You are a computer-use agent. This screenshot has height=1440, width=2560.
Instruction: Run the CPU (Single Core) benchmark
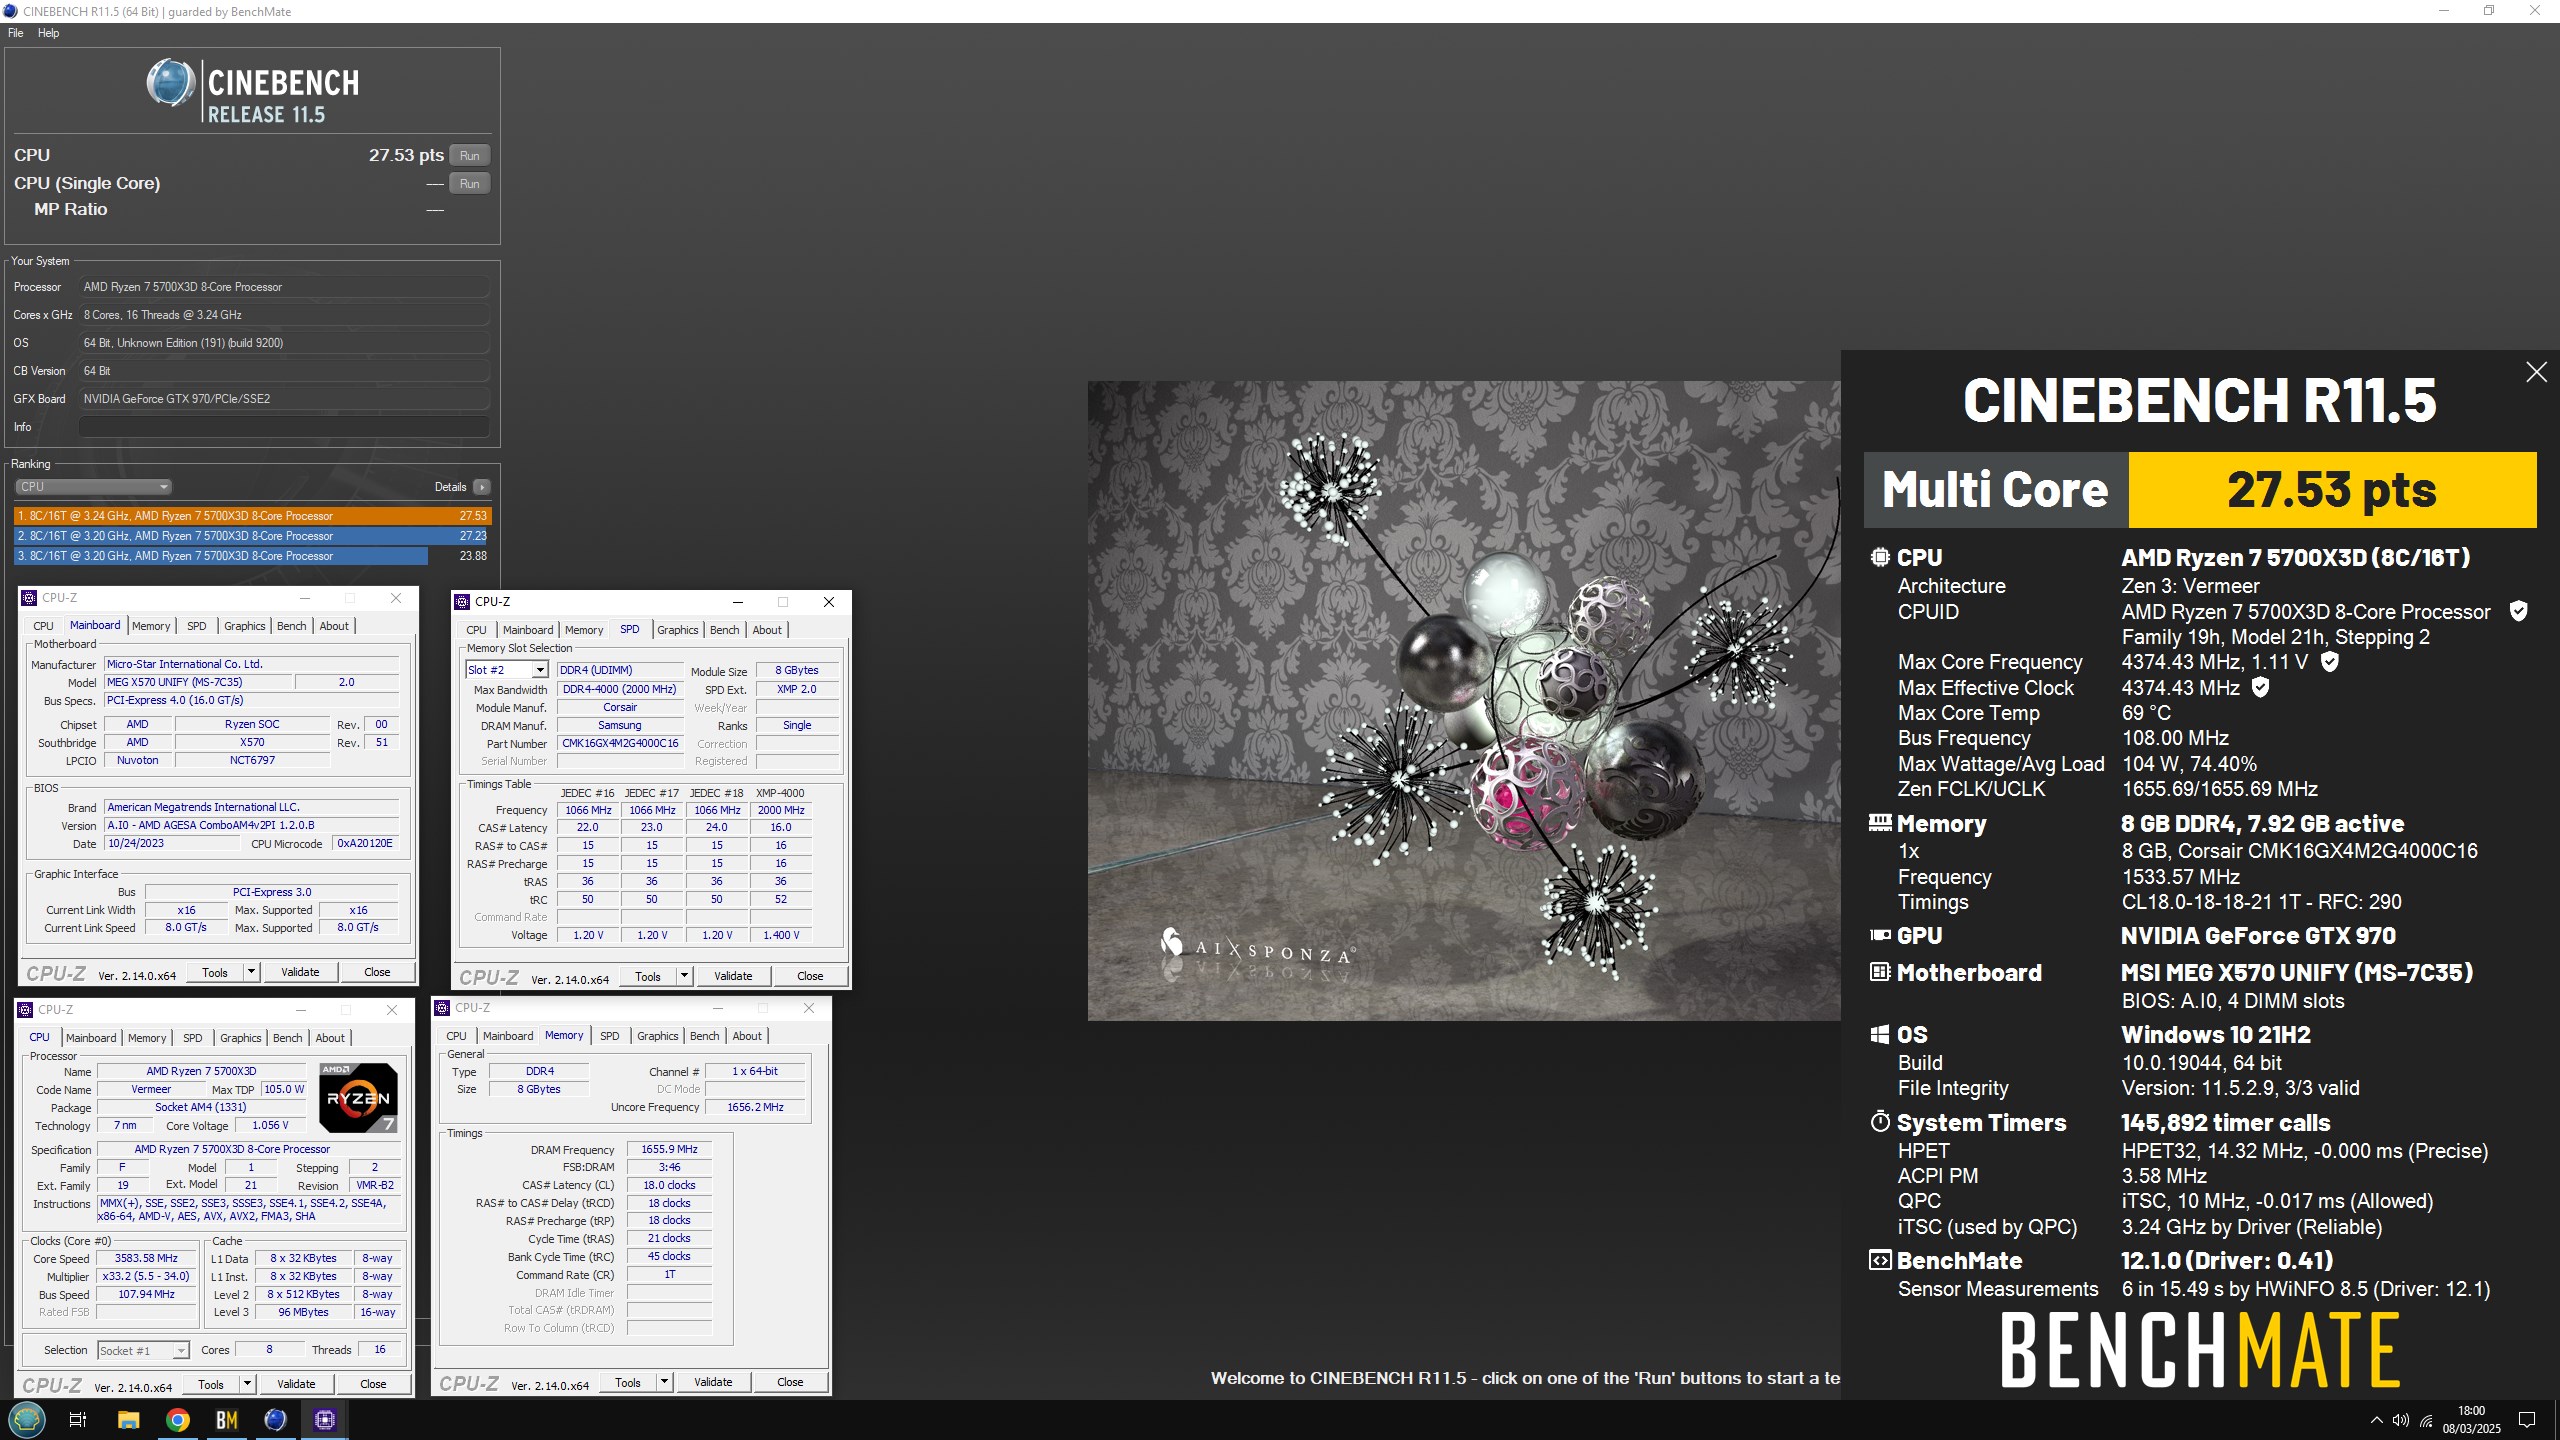click(x=469, y=183)
